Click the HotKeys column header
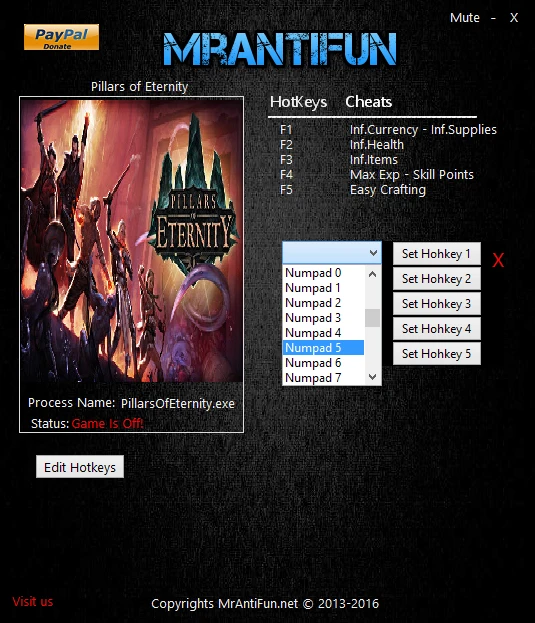The height and width of the screenshot is (623, 535). tap(298, 102)
